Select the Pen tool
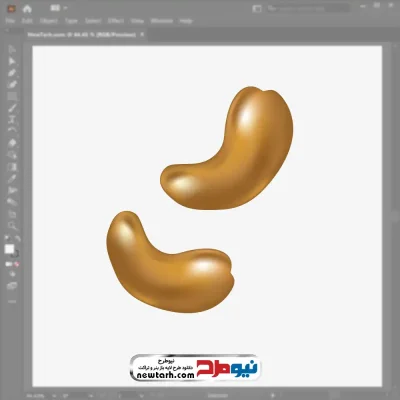 pyautogui.click(x=12, y=73)
